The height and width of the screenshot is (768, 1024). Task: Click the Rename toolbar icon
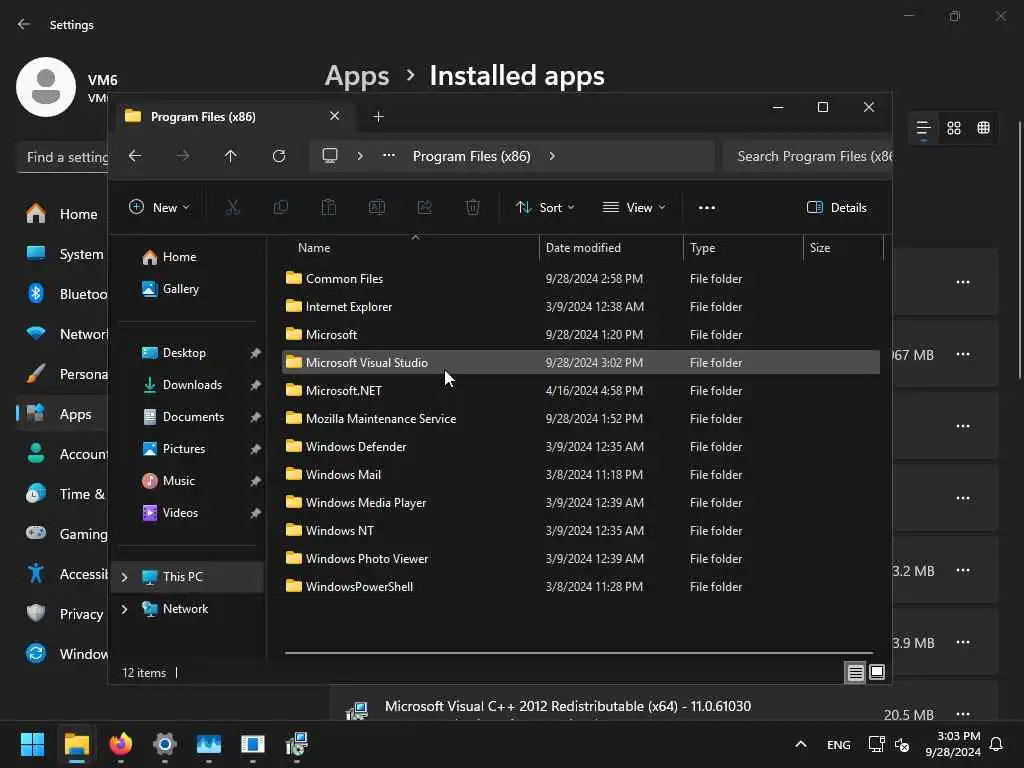point(377,208)
